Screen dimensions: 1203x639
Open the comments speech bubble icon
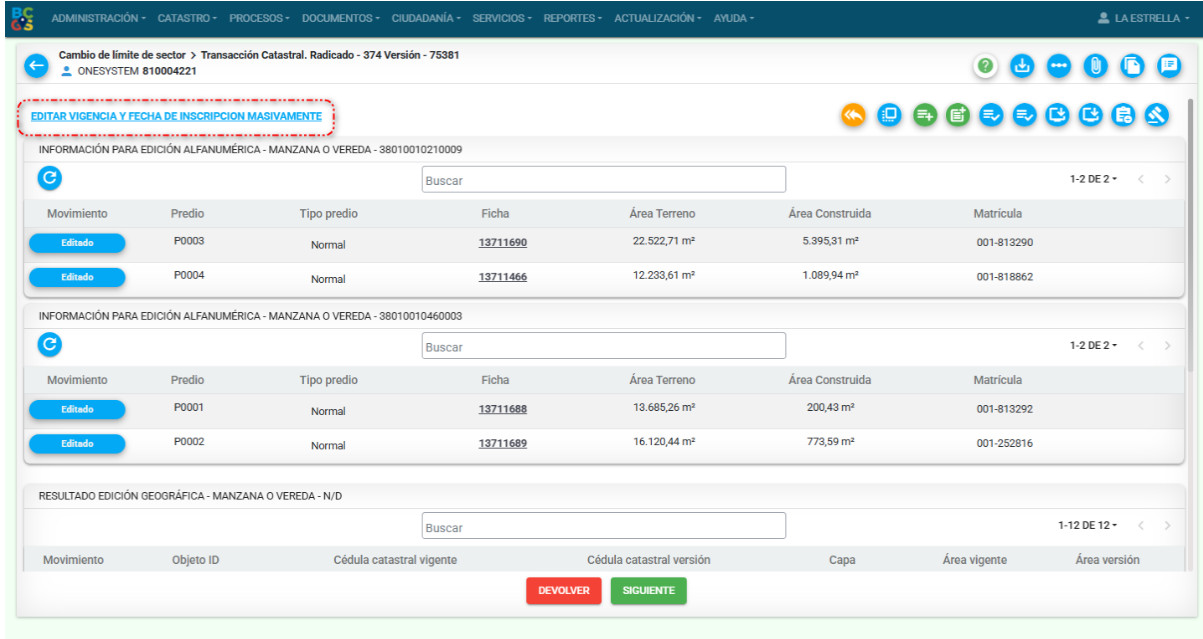click(1168, 66)
